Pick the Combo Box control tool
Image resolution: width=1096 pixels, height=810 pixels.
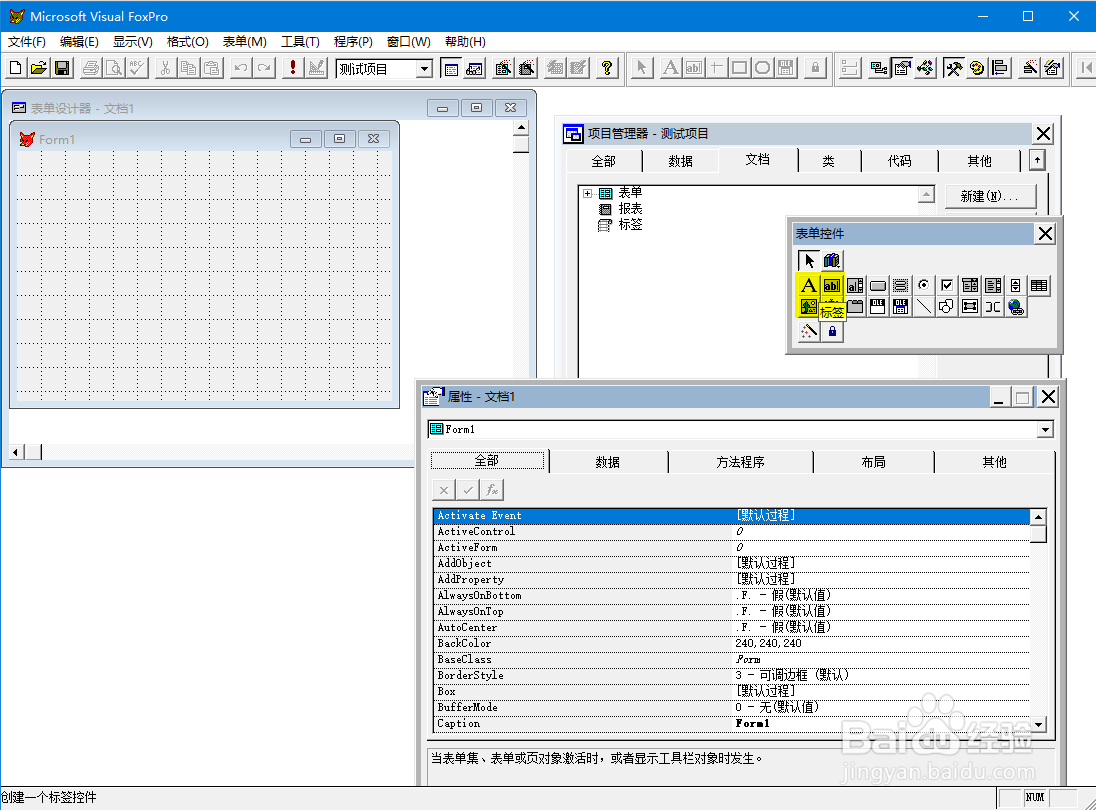coord(969,286)
